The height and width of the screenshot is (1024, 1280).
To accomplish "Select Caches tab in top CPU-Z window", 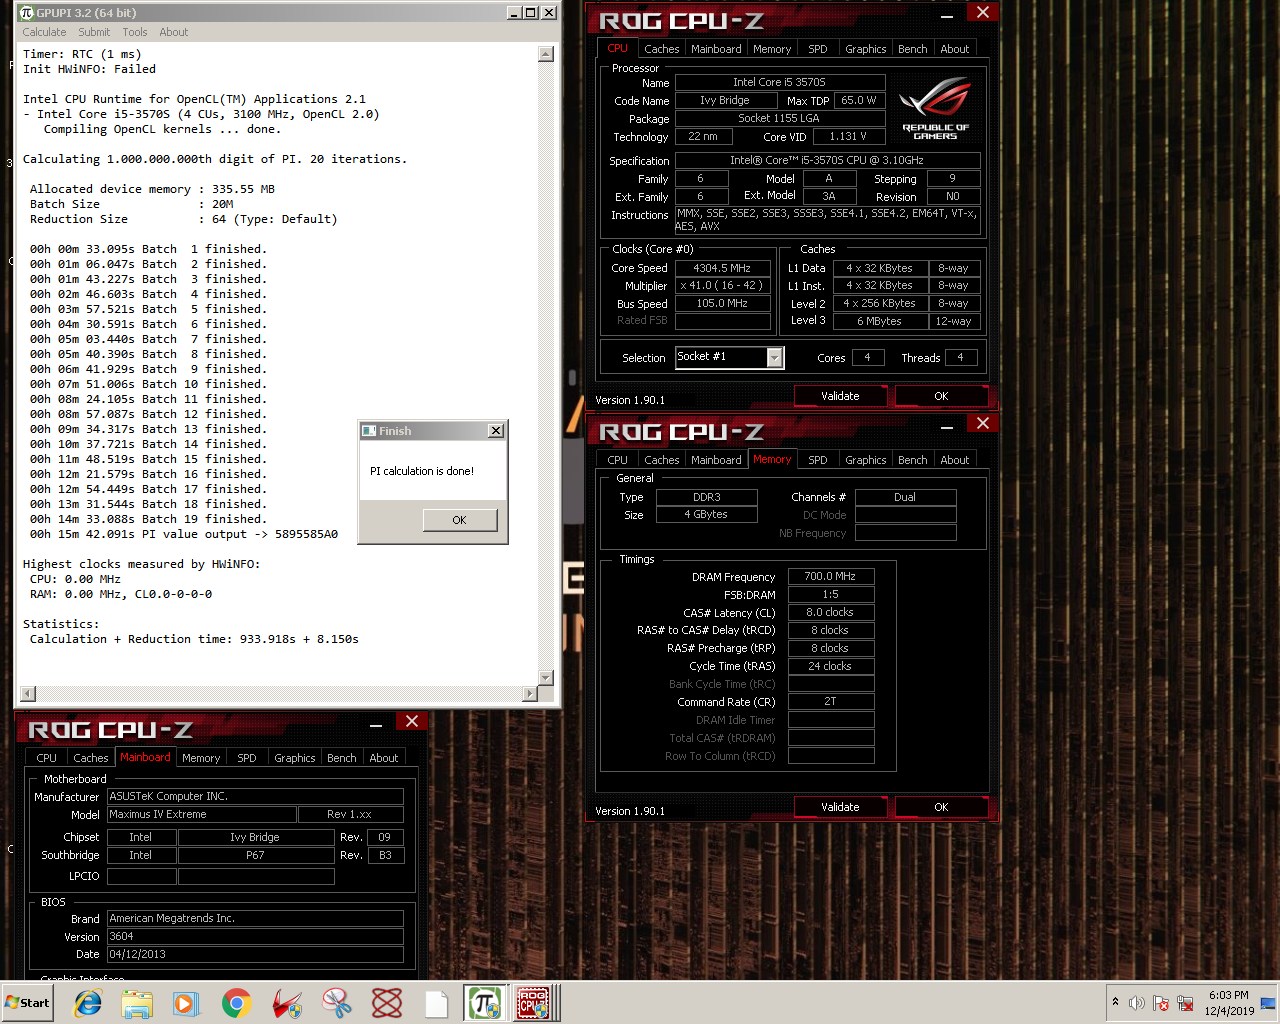I will pyautogui.click(x=661, y=49).
